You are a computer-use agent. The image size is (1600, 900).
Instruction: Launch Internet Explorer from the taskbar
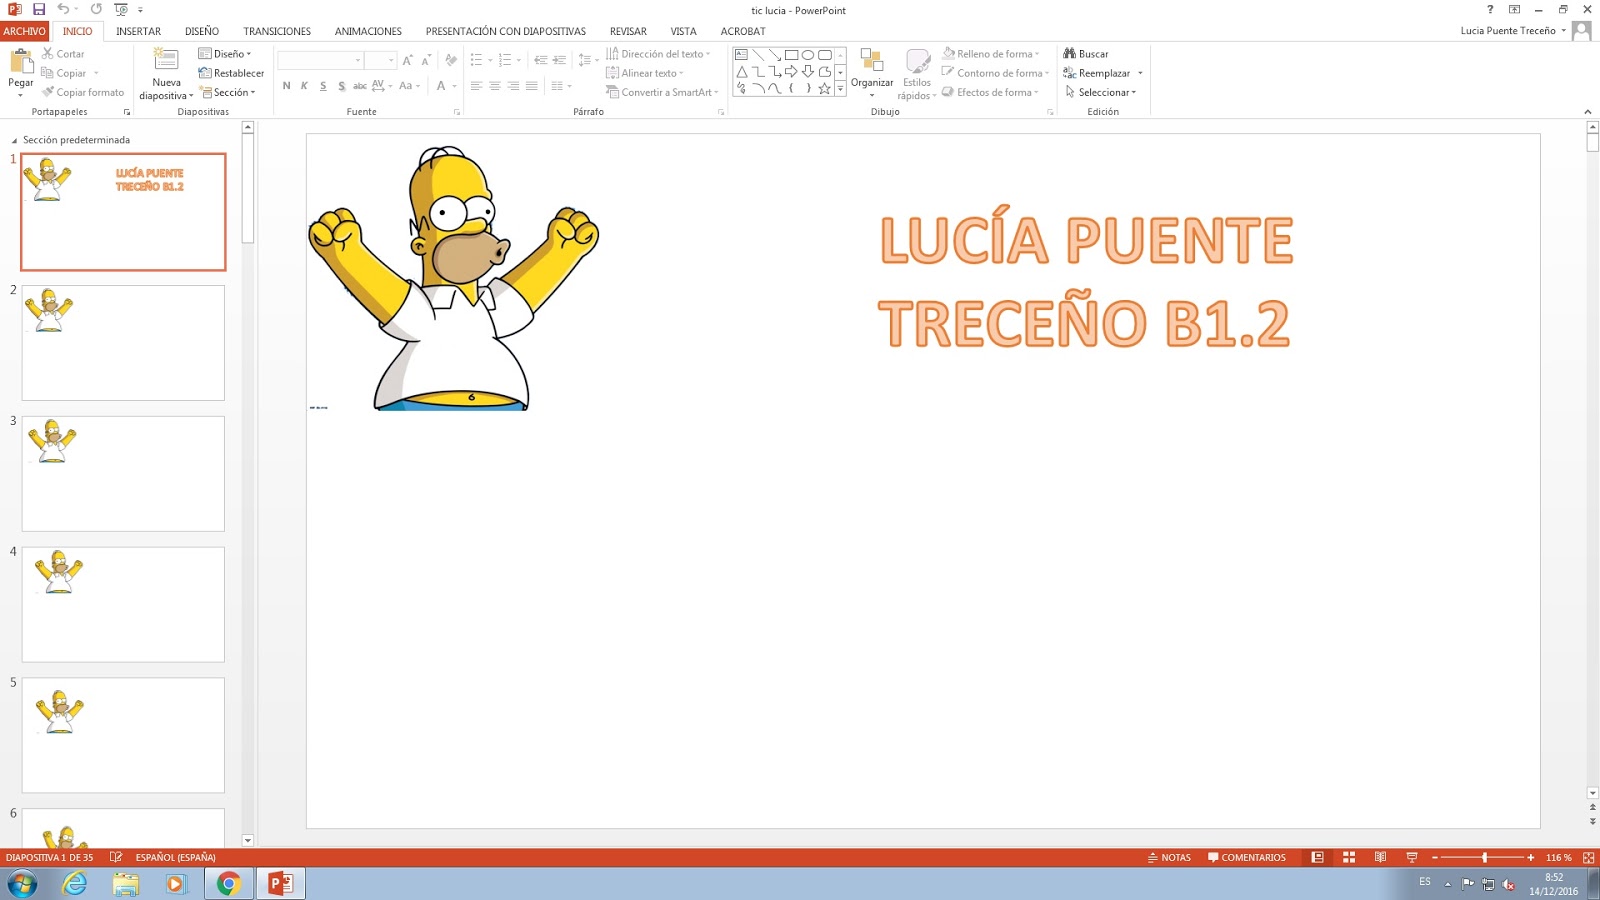[x=75, y=883]
